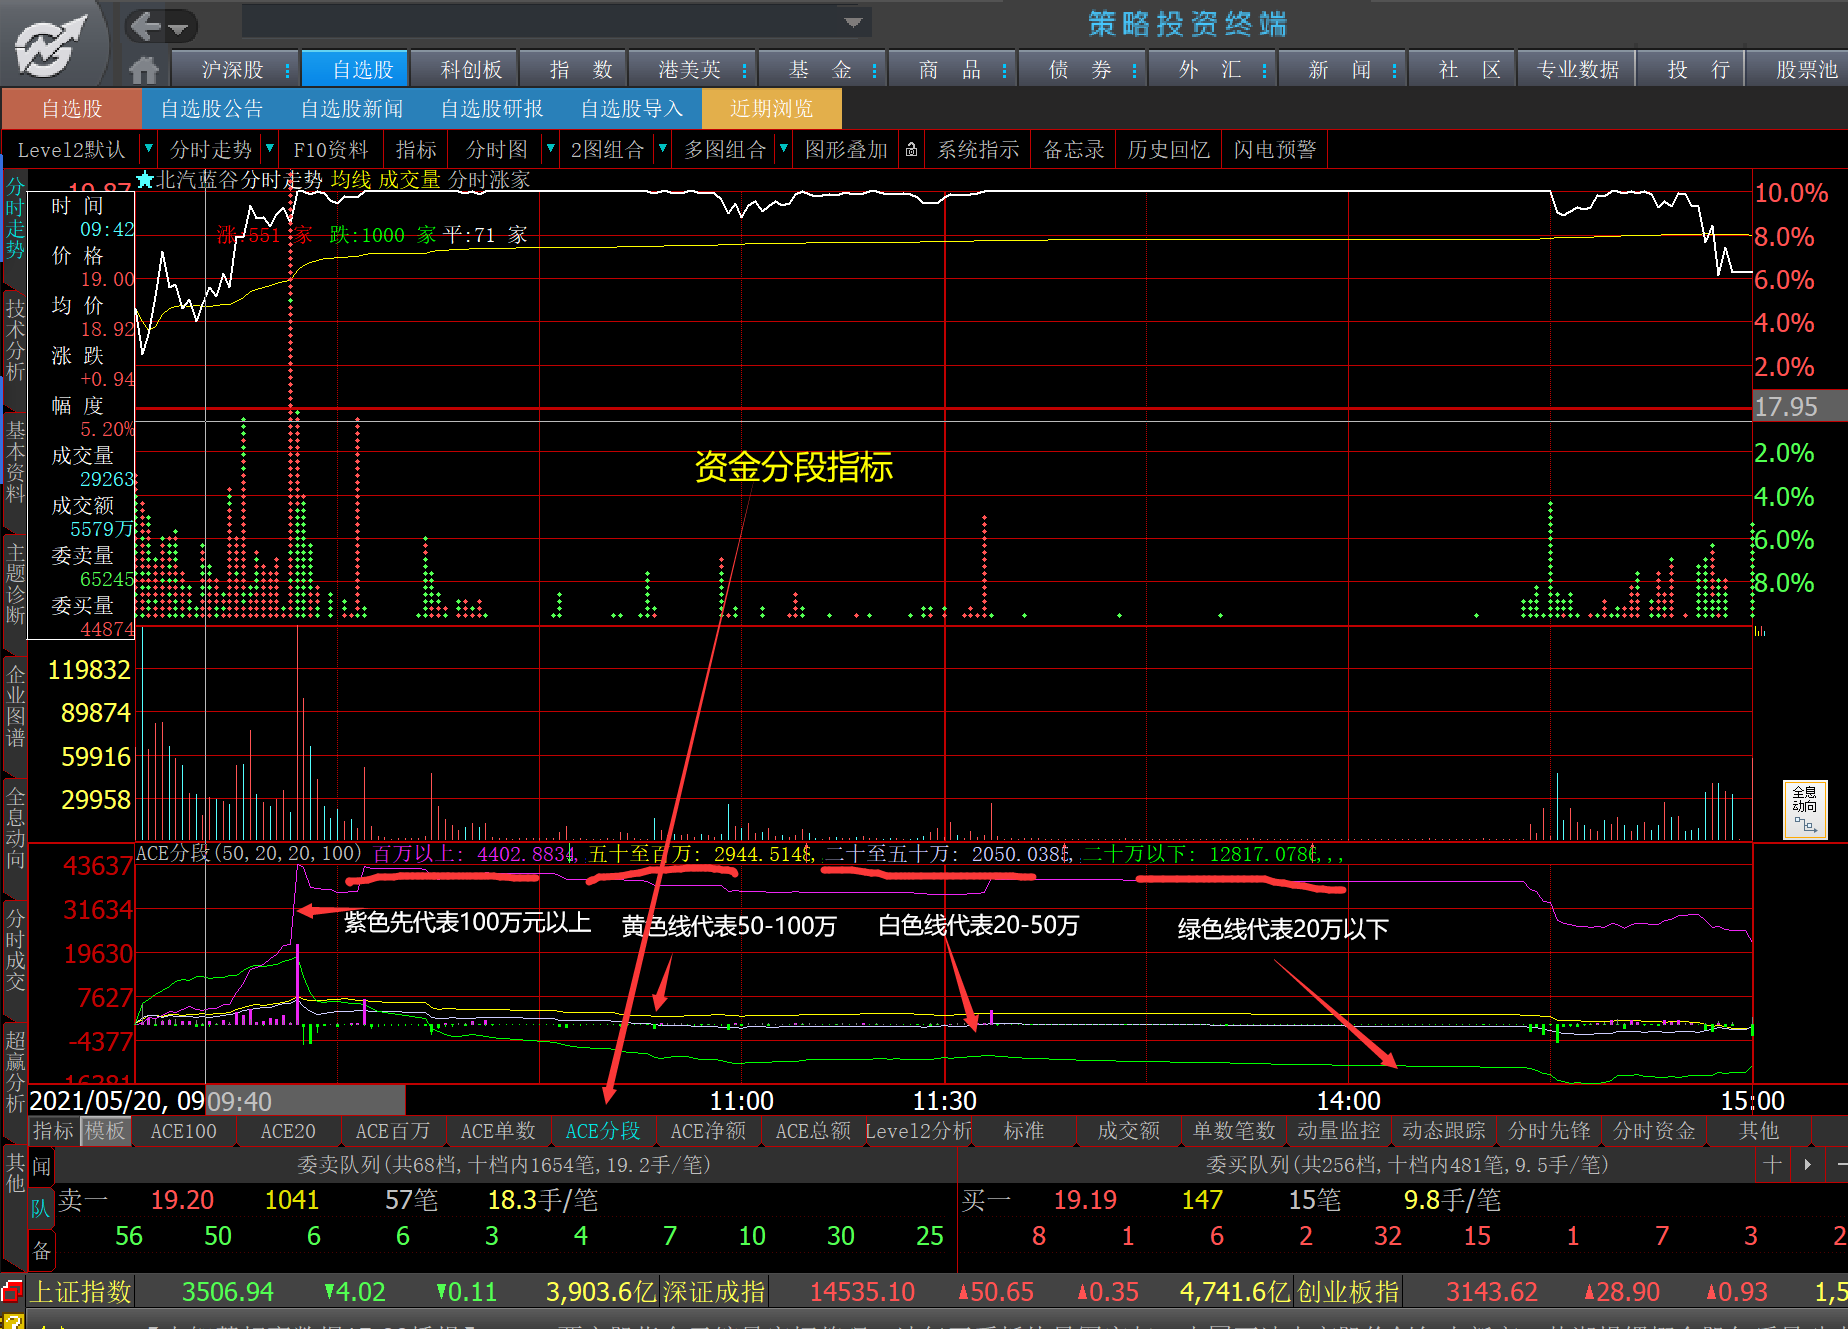Toggle the 模板 mode button
1848x1329 pixels.
[x=105, y=1131]
